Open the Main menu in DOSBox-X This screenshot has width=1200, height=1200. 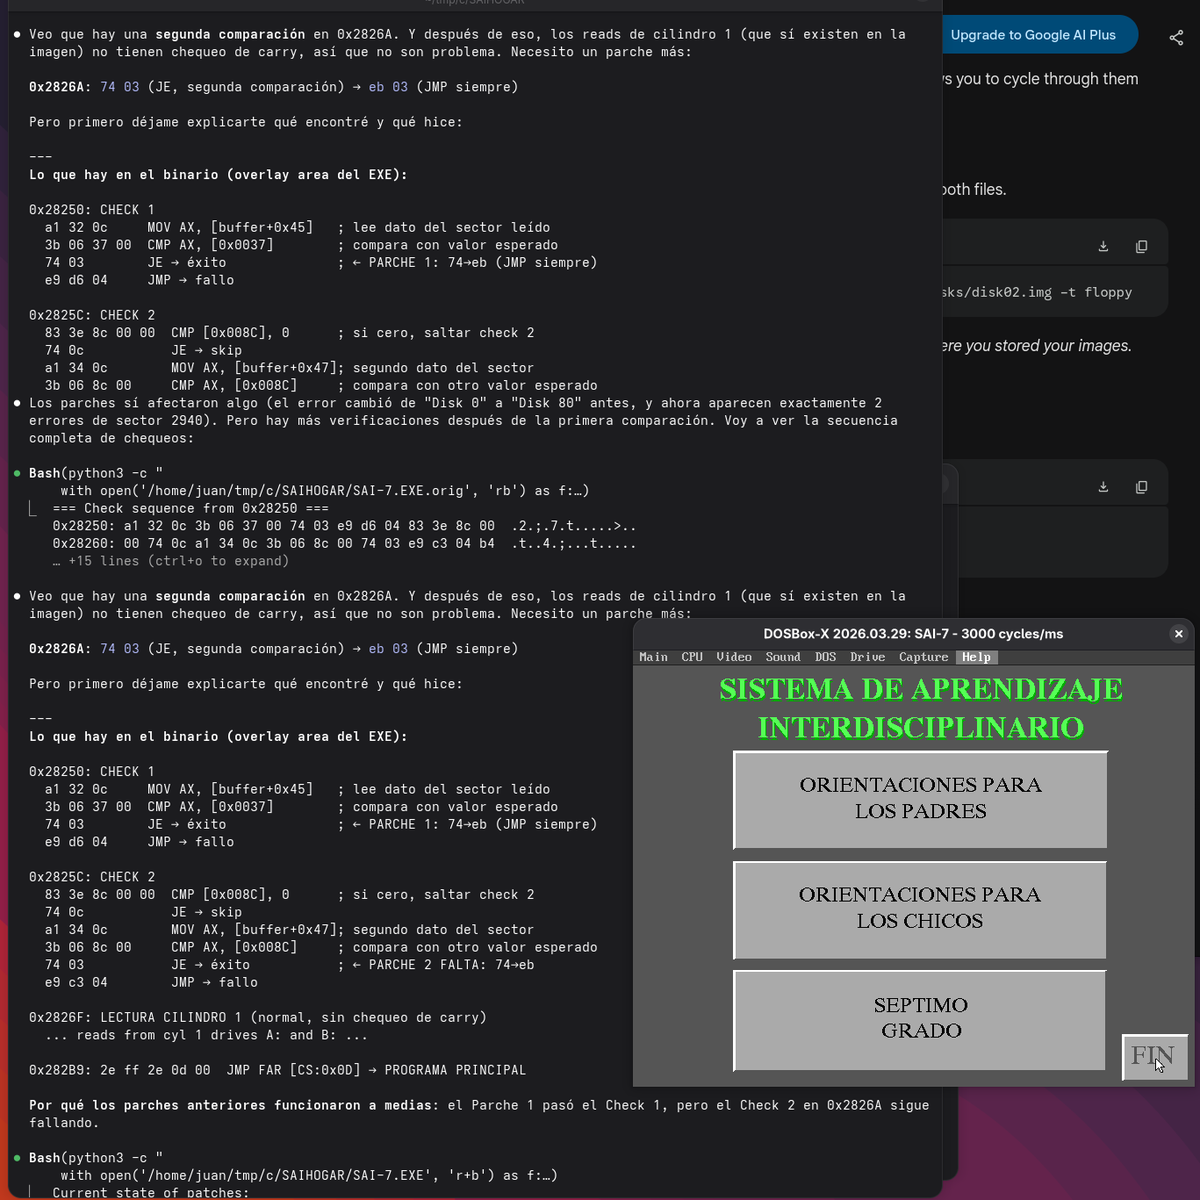click(x=653, y=657)
